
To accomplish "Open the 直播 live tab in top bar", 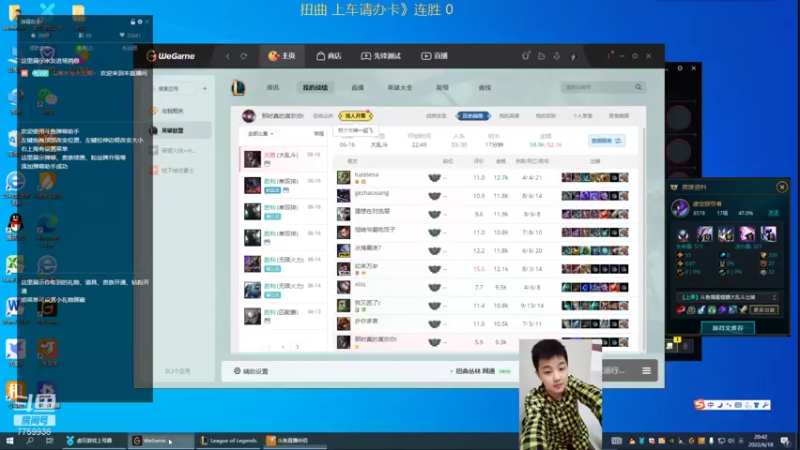I will click(434, 56).
